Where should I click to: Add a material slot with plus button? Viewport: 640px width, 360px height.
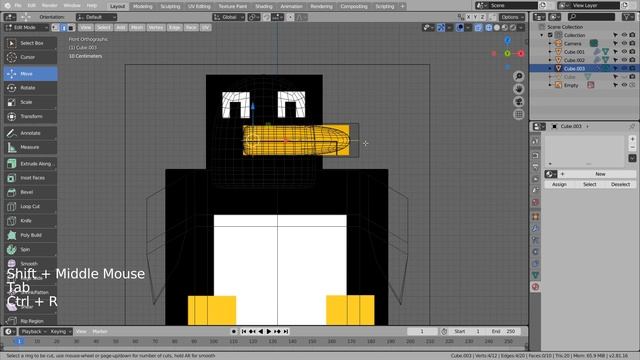(632, 139)
